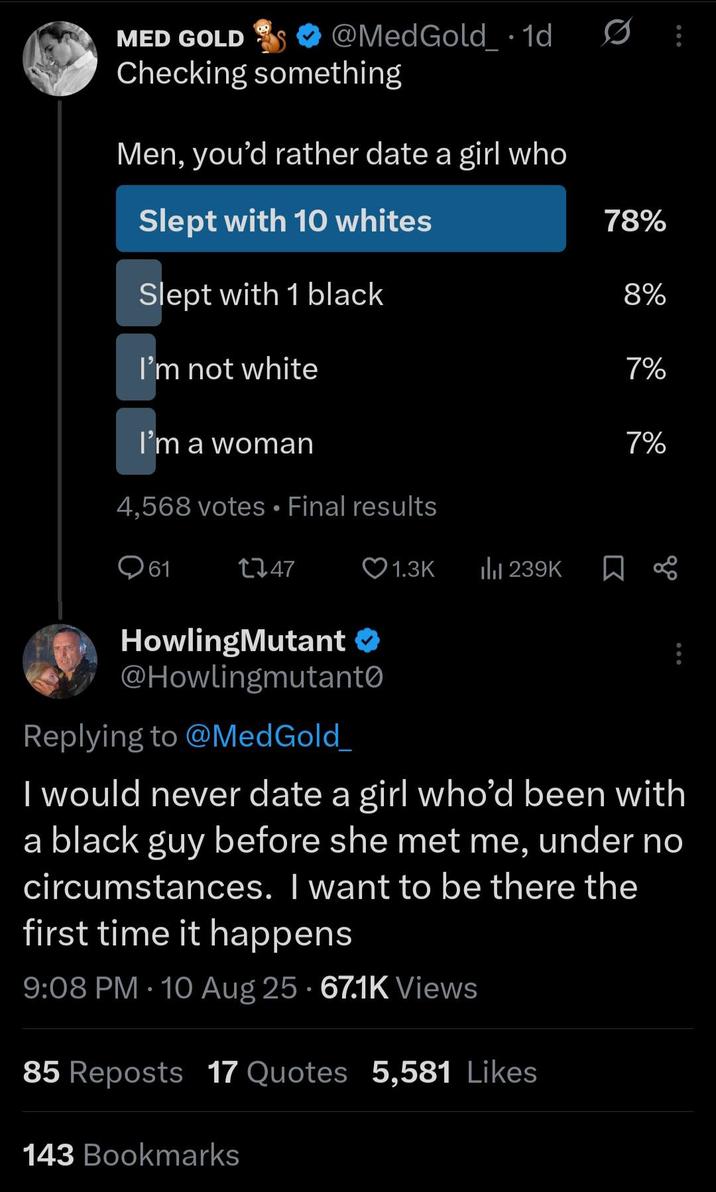Screen dimensions: 716x1192
Task: Like the MED GOLD poll tweet
Action: point(376,568)
